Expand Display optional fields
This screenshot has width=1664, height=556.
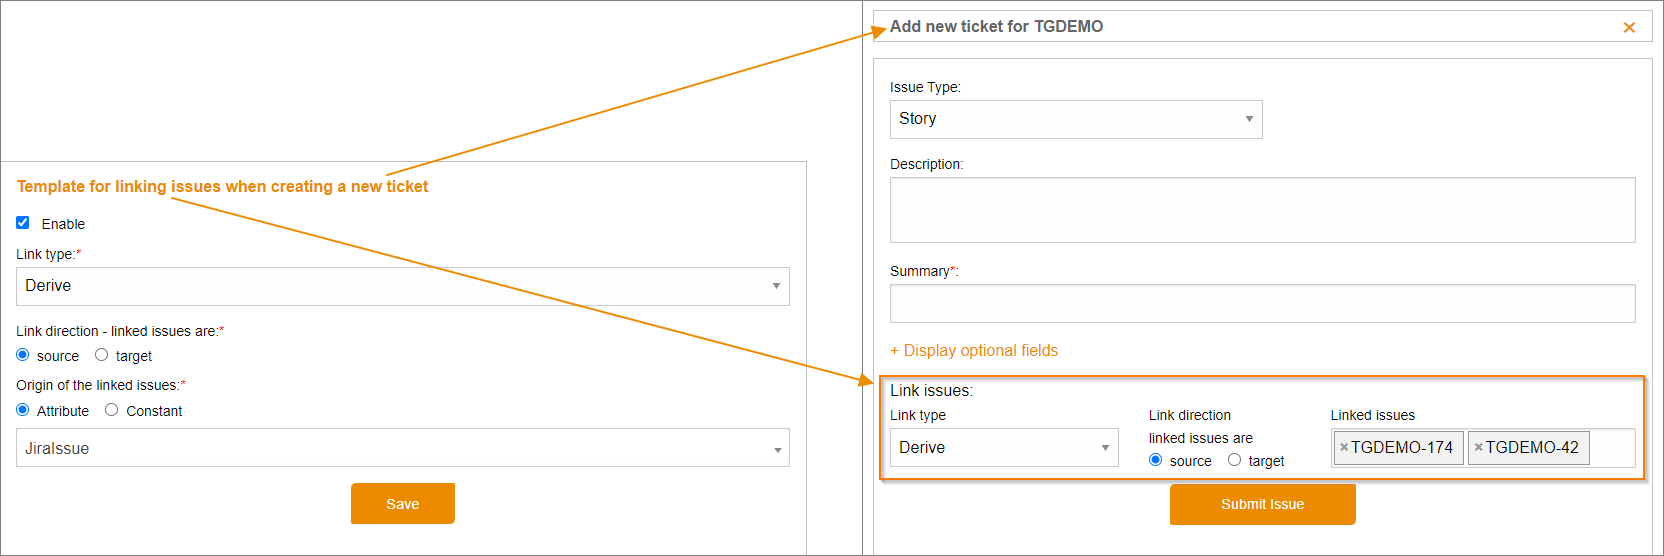pyautogui.click(x=974, y=351)
